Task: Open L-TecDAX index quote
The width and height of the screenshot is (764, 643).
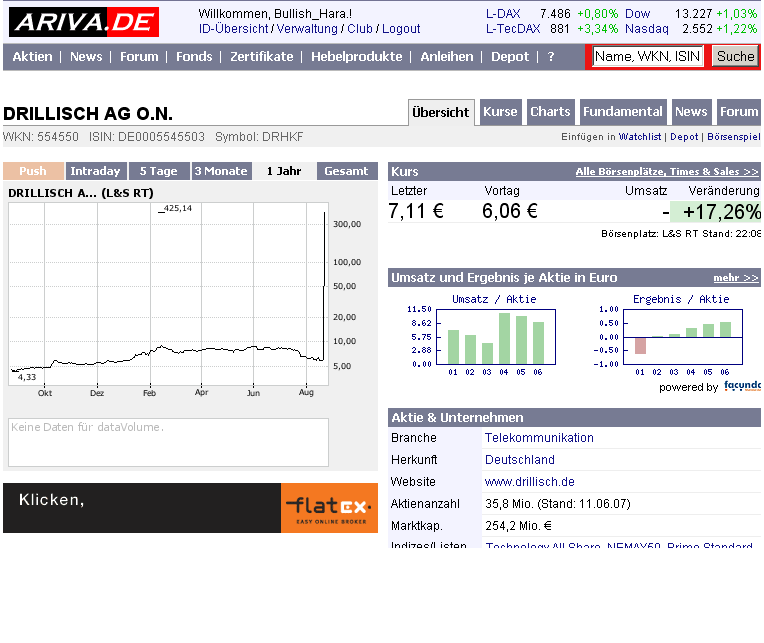Action: click(x=513, y=29)
